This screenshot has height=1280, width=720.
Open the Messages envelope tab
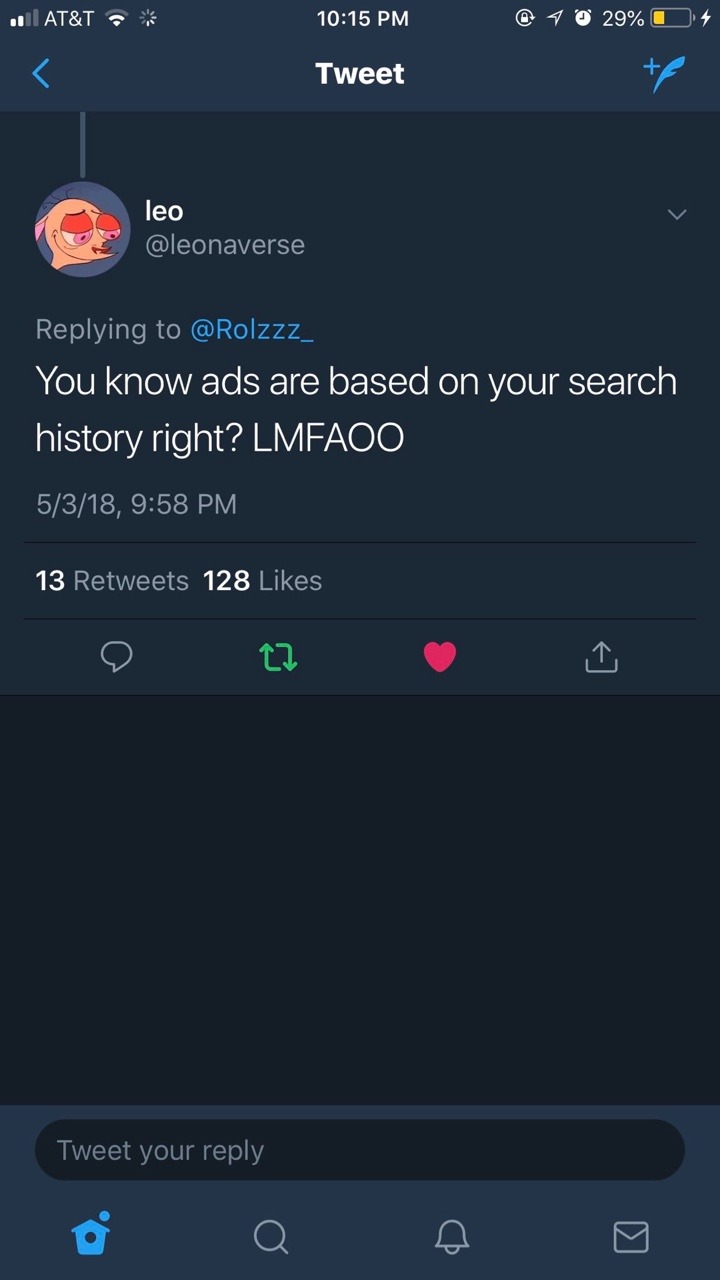pyautogui.click(x=630, y=1237)
